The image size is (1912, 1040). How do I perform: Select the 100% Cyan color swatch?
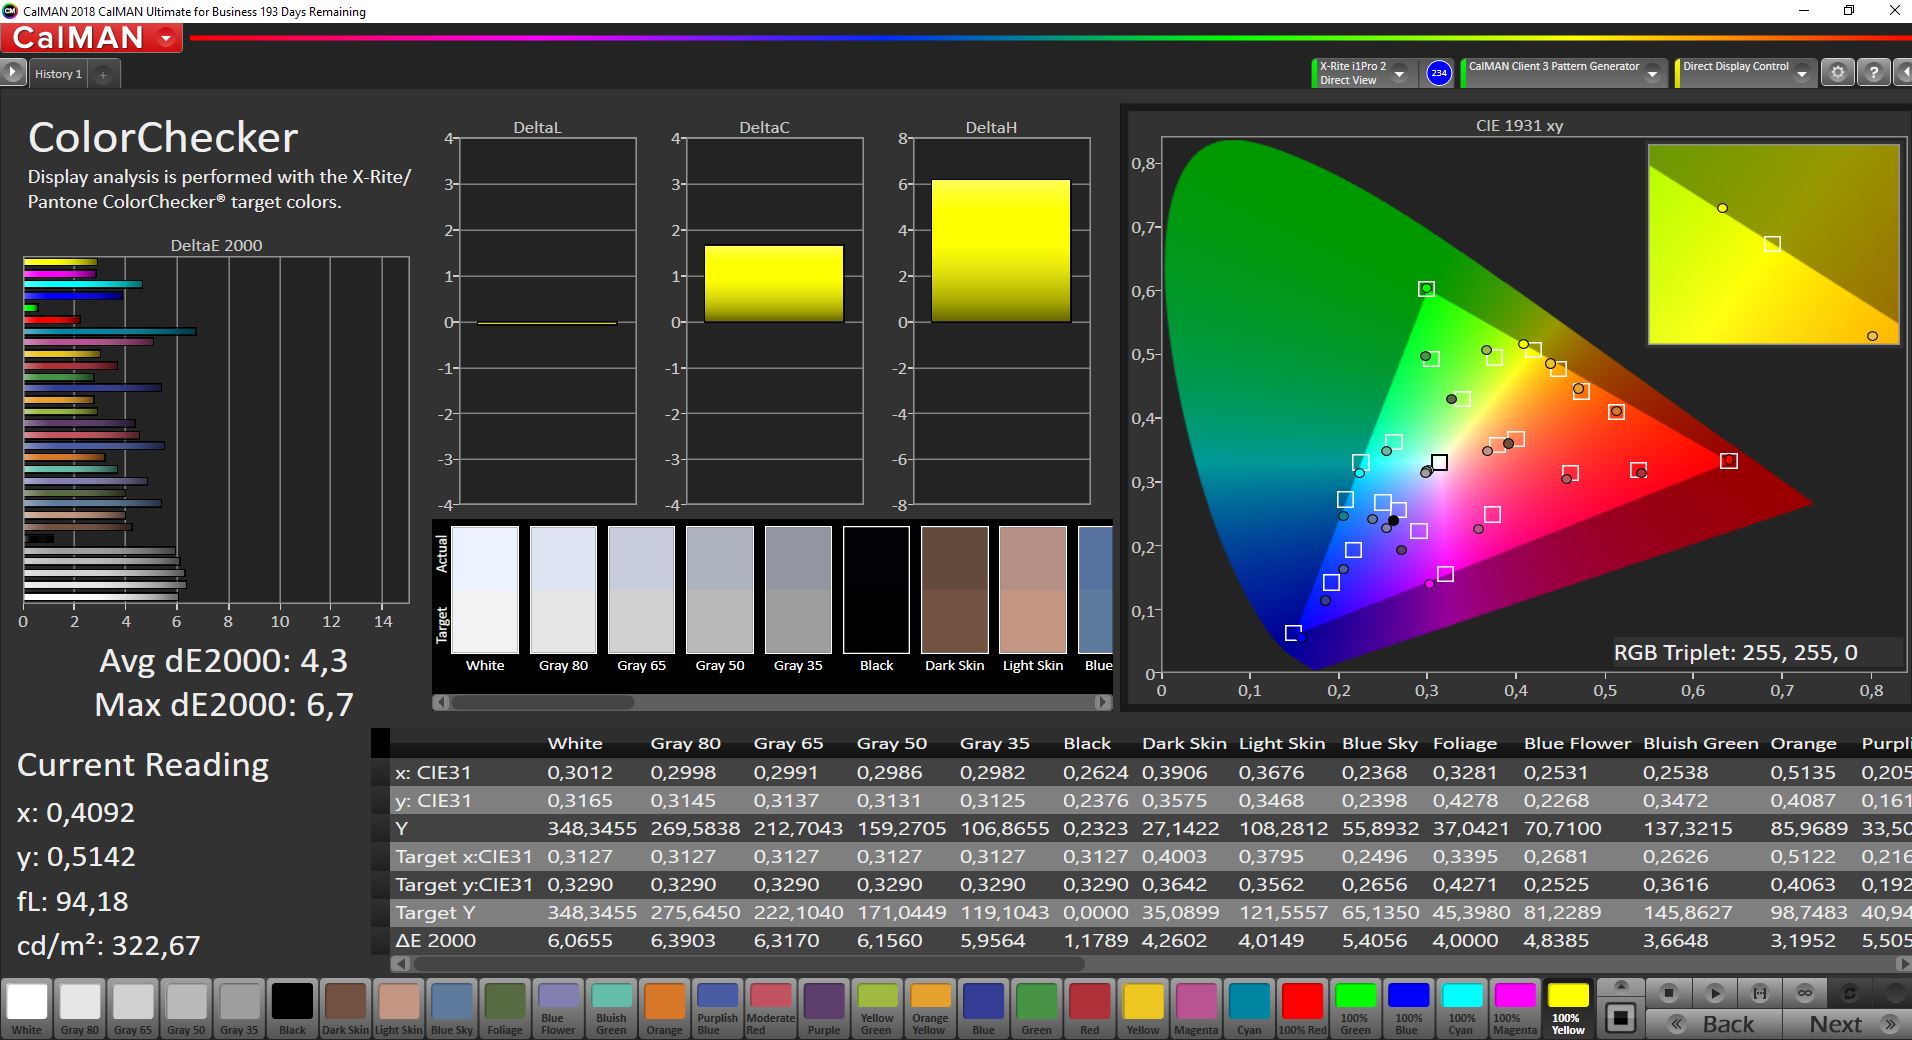1461,1007
